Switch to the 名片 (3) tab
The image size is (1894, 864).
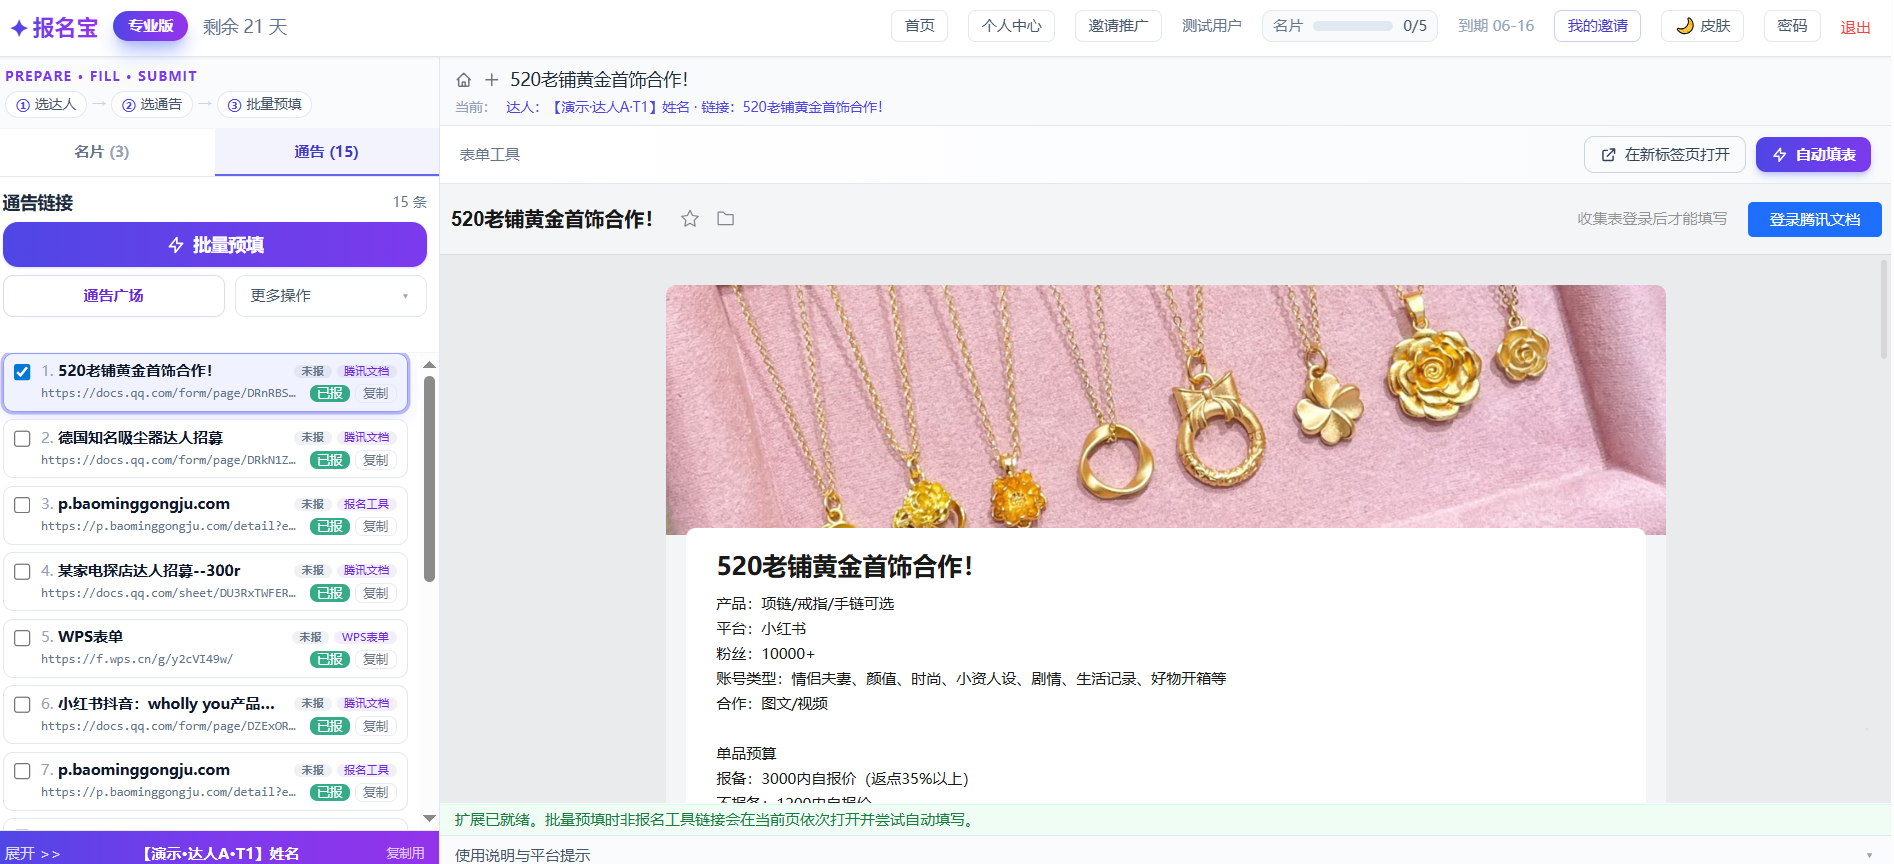[102, 152]
